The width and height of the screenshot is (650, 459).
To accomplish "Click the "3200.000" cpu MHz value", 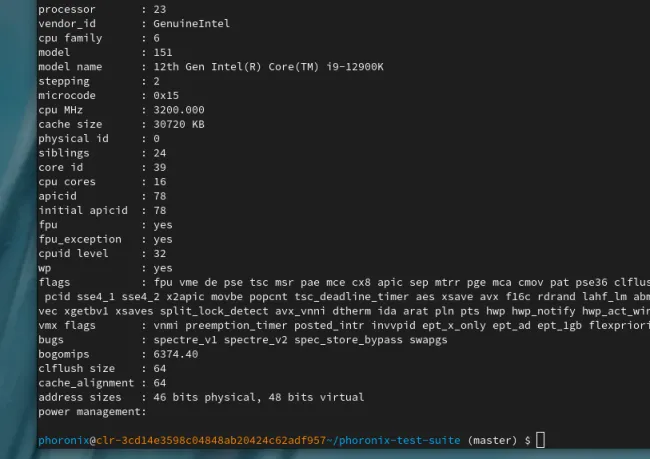I will 179,109.
